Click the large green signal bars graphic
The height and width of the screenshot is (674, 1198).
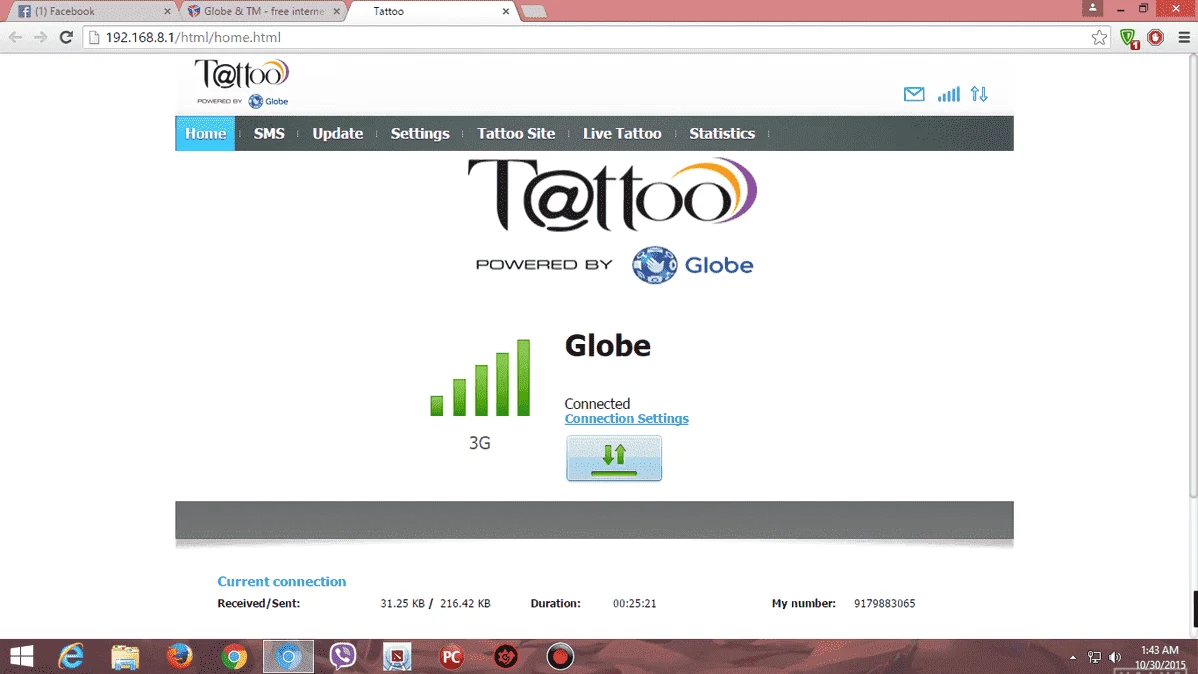click(480, 378)
